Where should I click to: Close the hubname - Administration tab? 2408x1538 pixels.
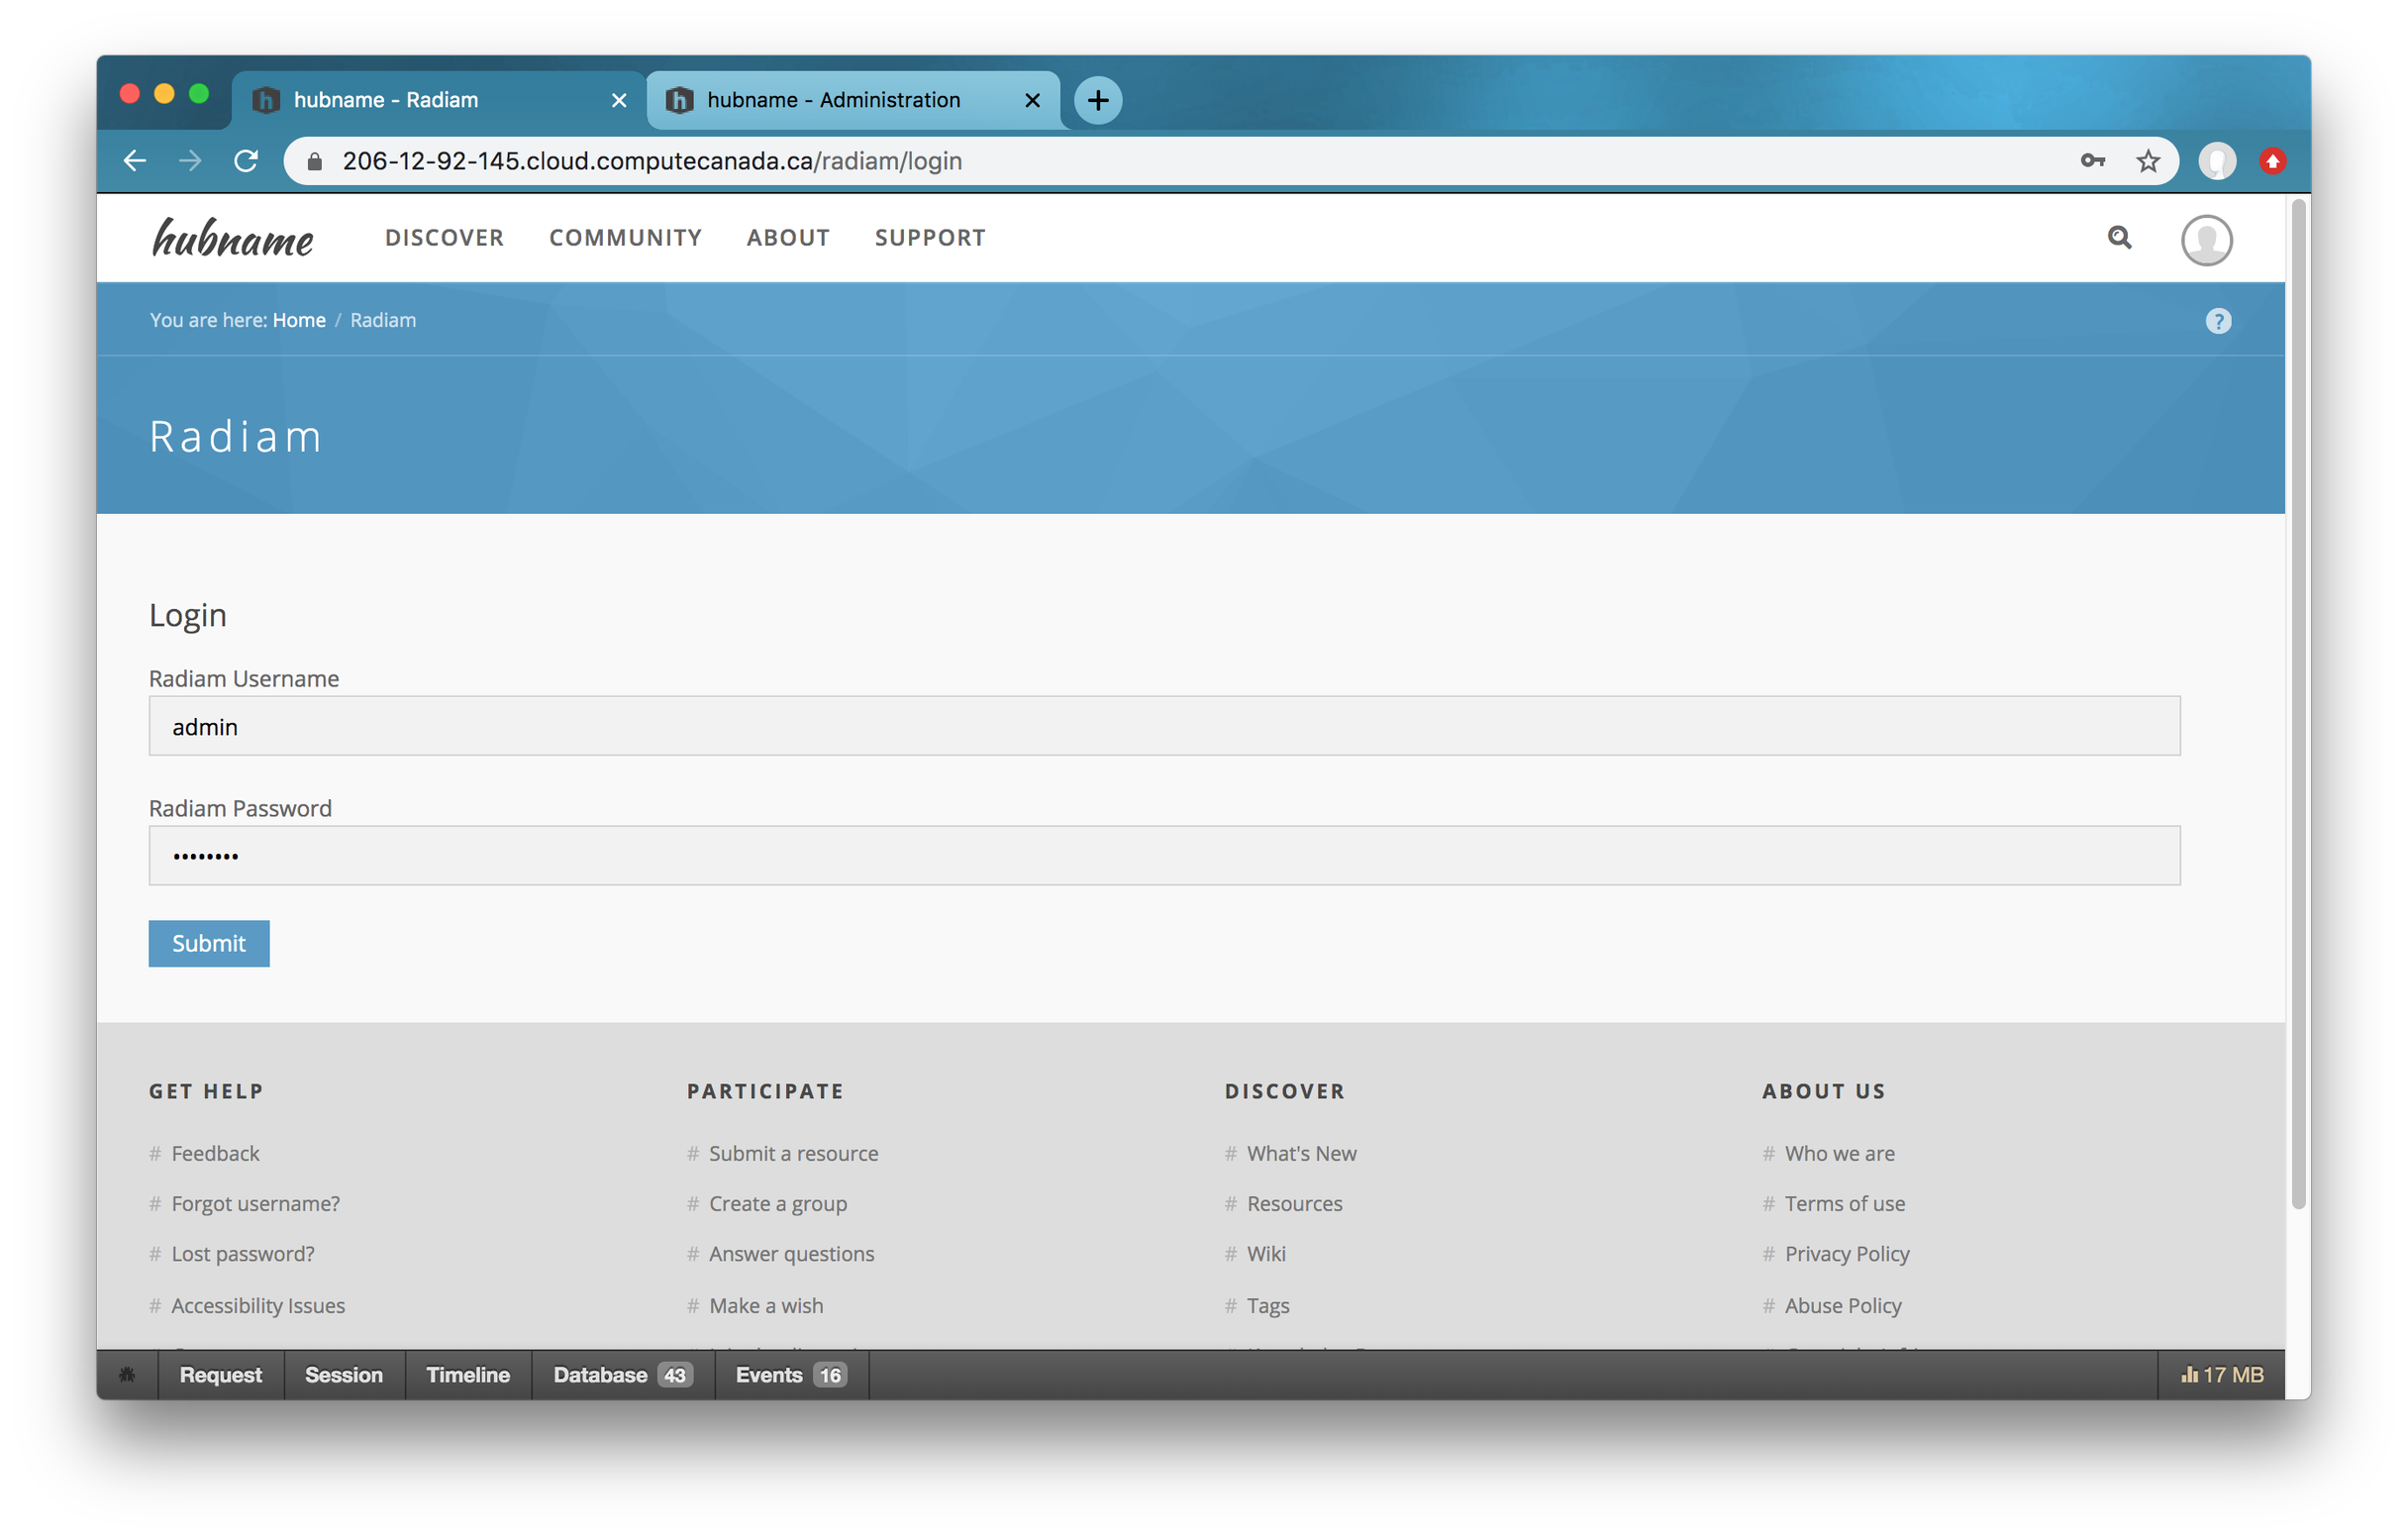[x=1033, y=100]
